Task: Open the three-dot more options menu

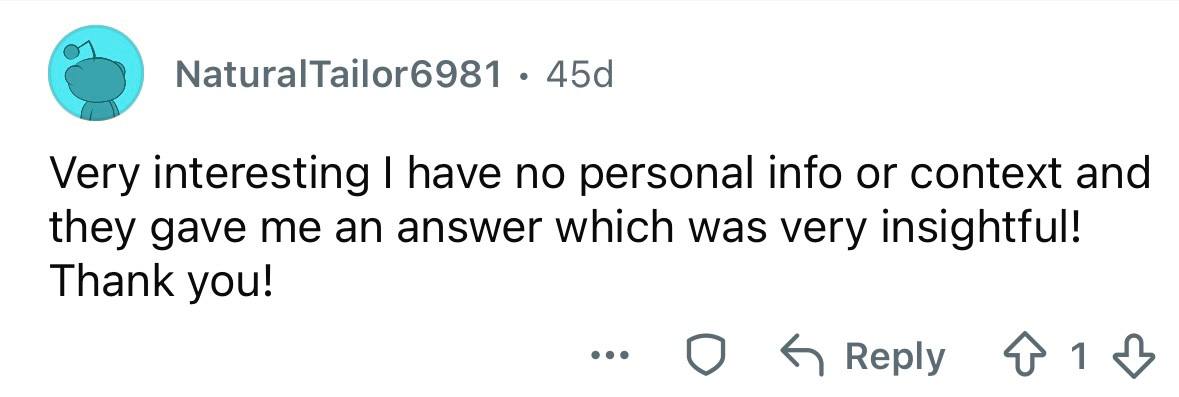Action: (x=608, y=356)
